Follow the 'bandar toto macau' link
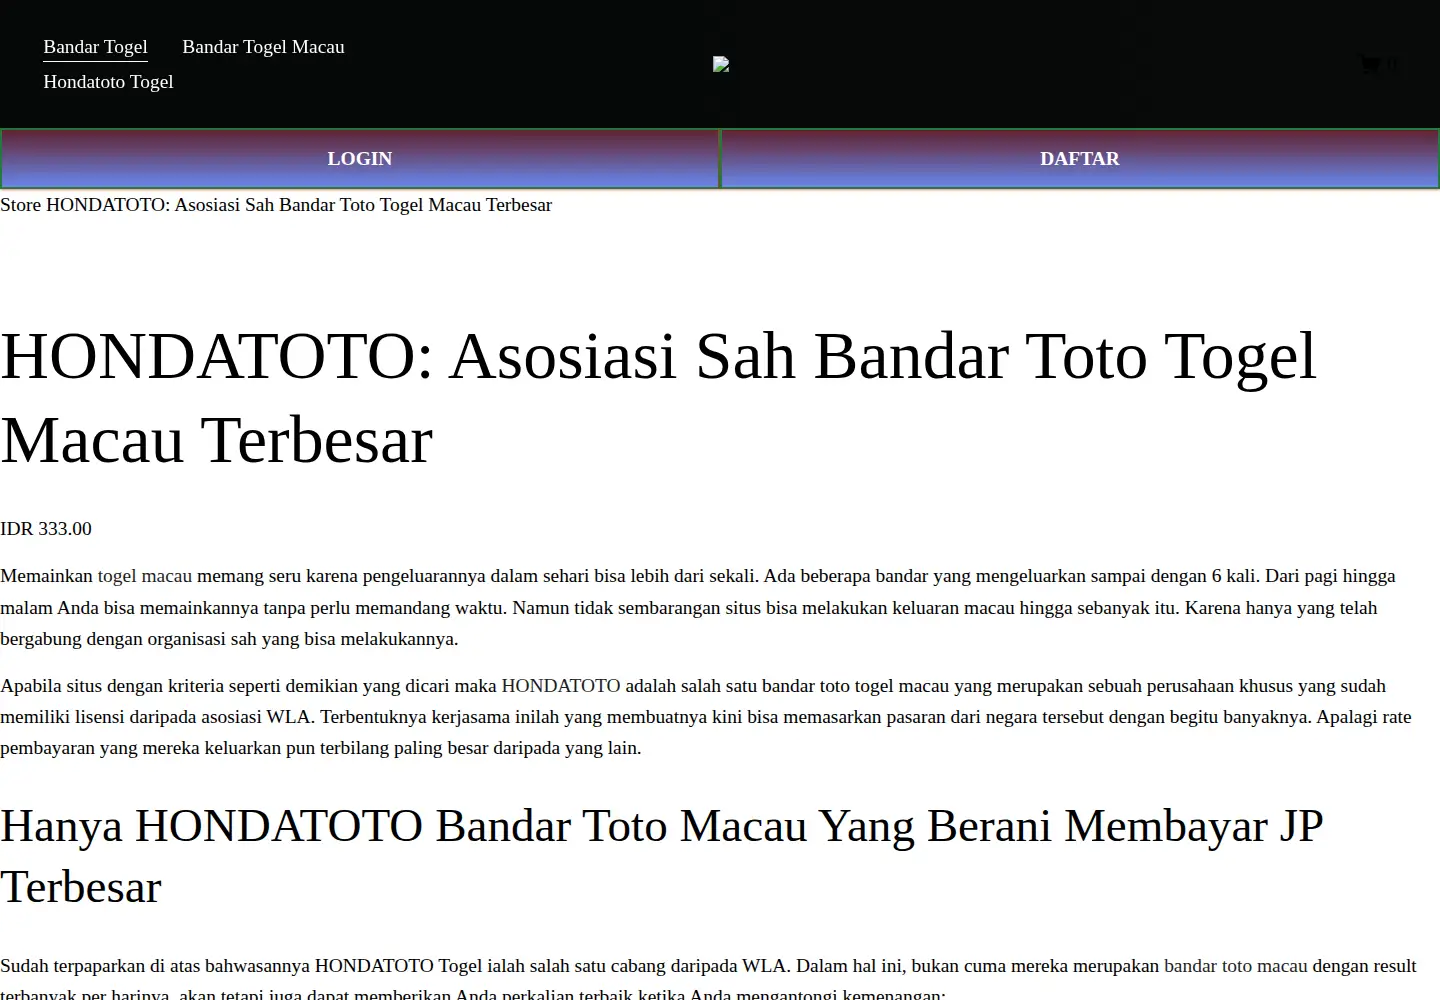This screenshot has width=1440, height=1000. point(1236,966)
